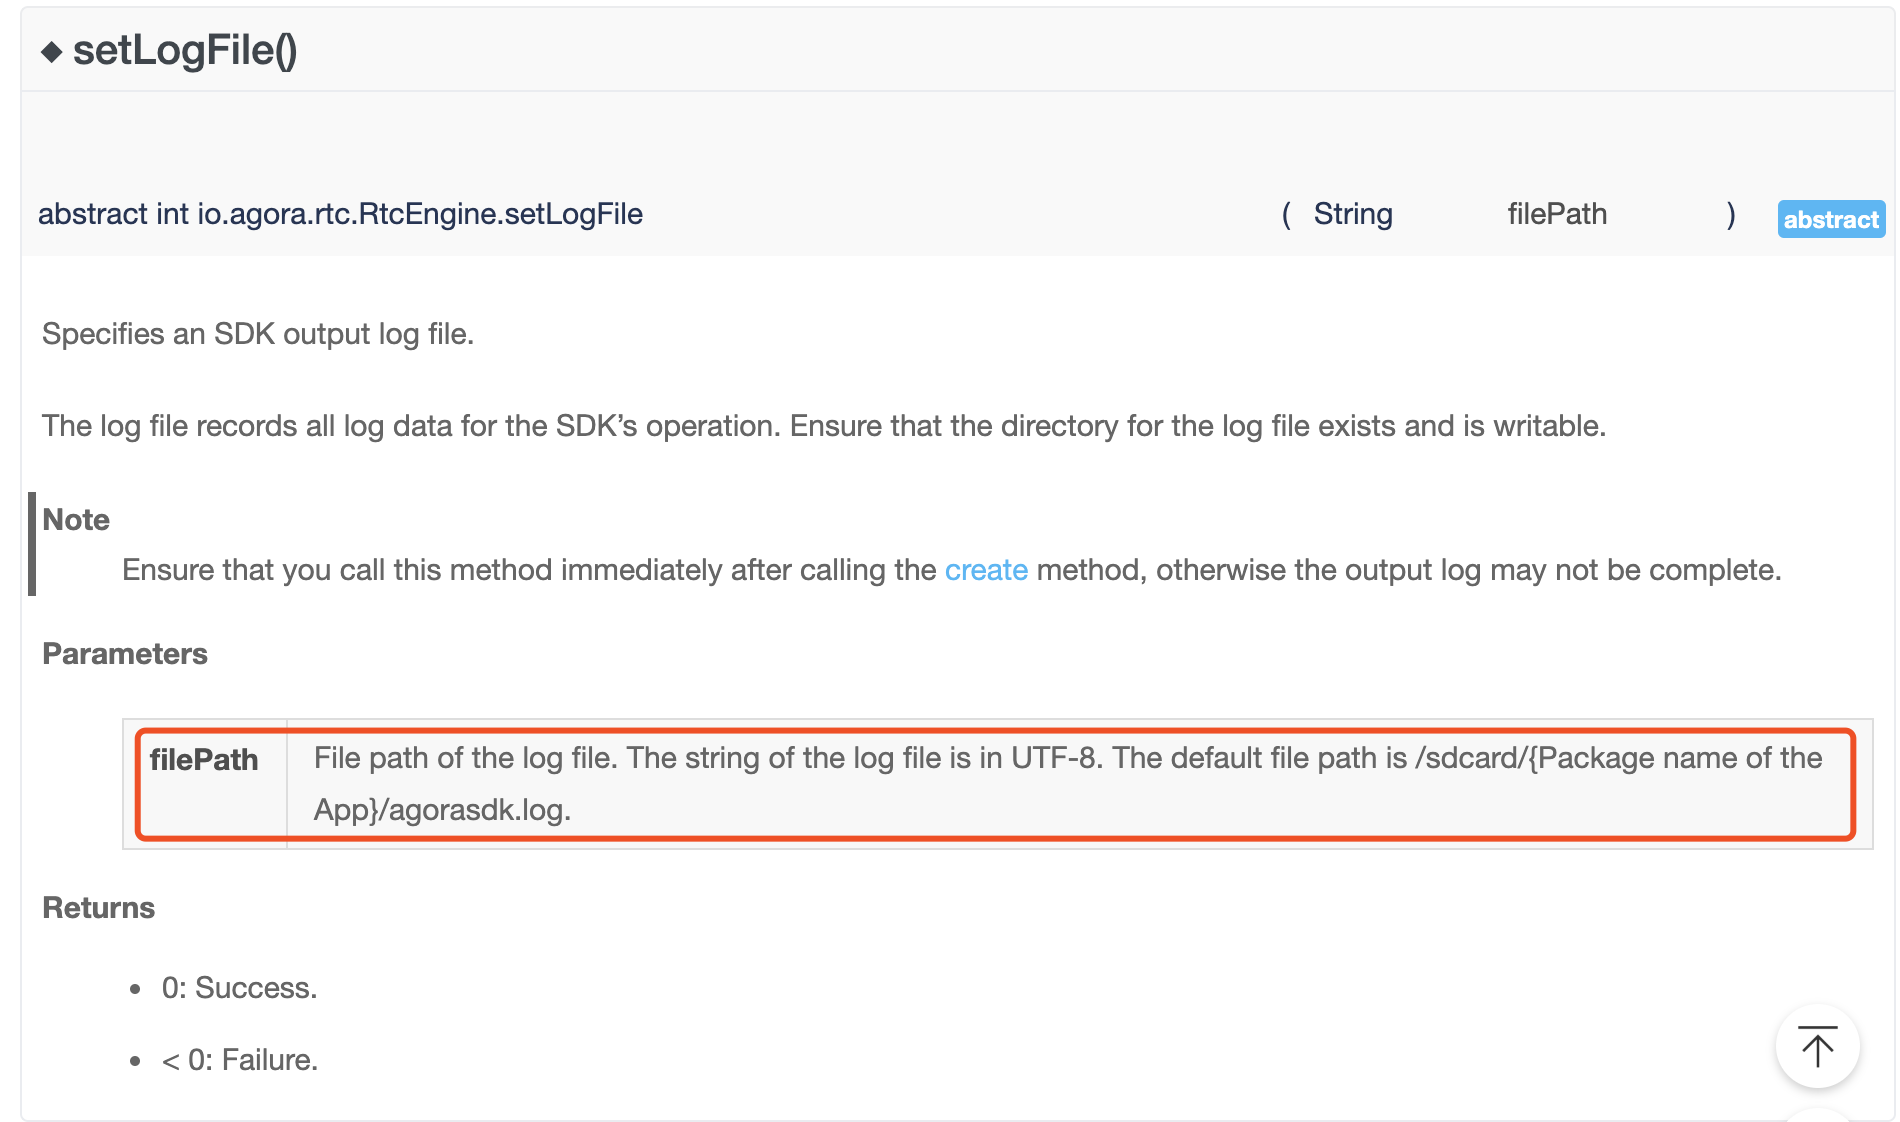
Task: Select the setLogFile() heading
Action: click(185, 52)
